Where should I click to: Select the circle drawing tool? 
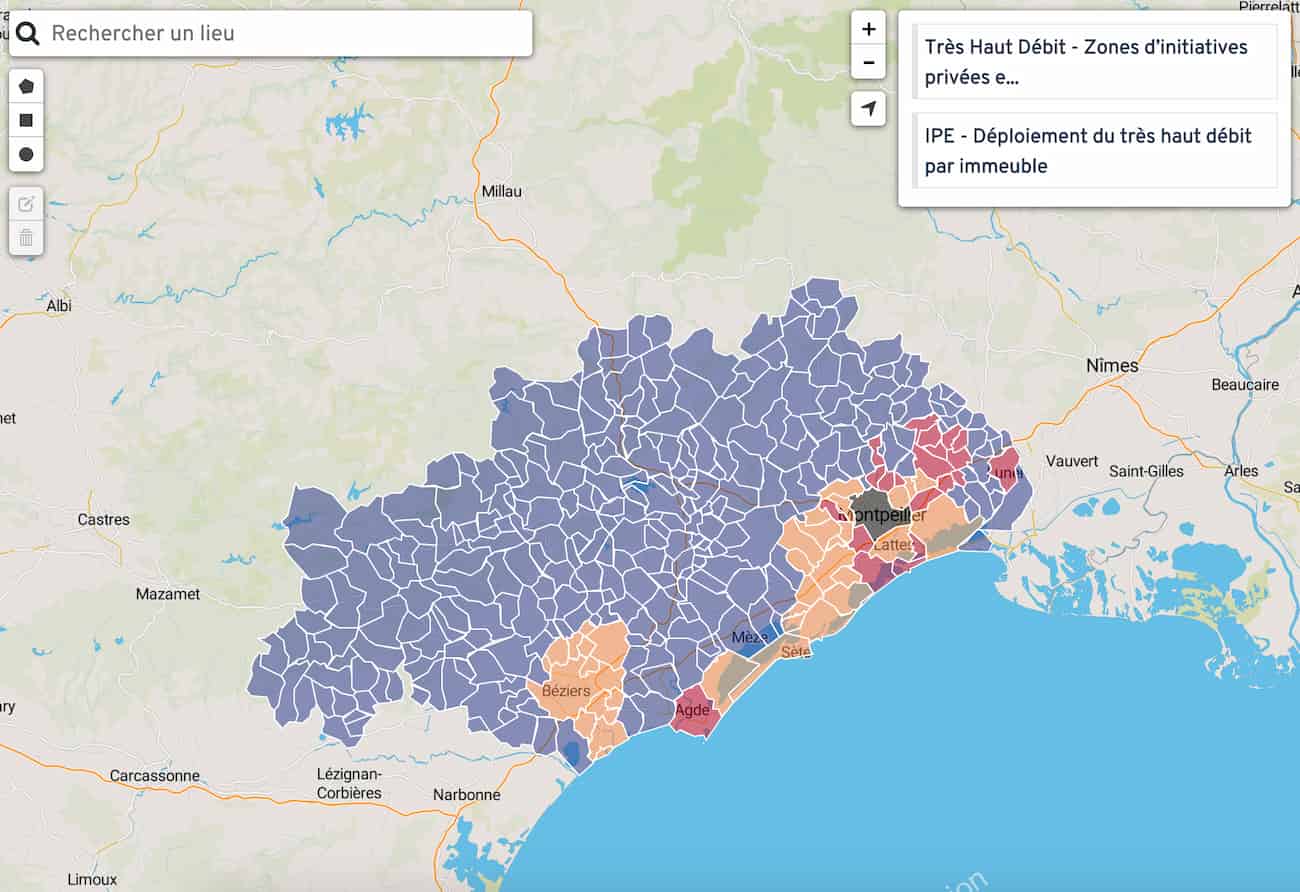[27, 155]
